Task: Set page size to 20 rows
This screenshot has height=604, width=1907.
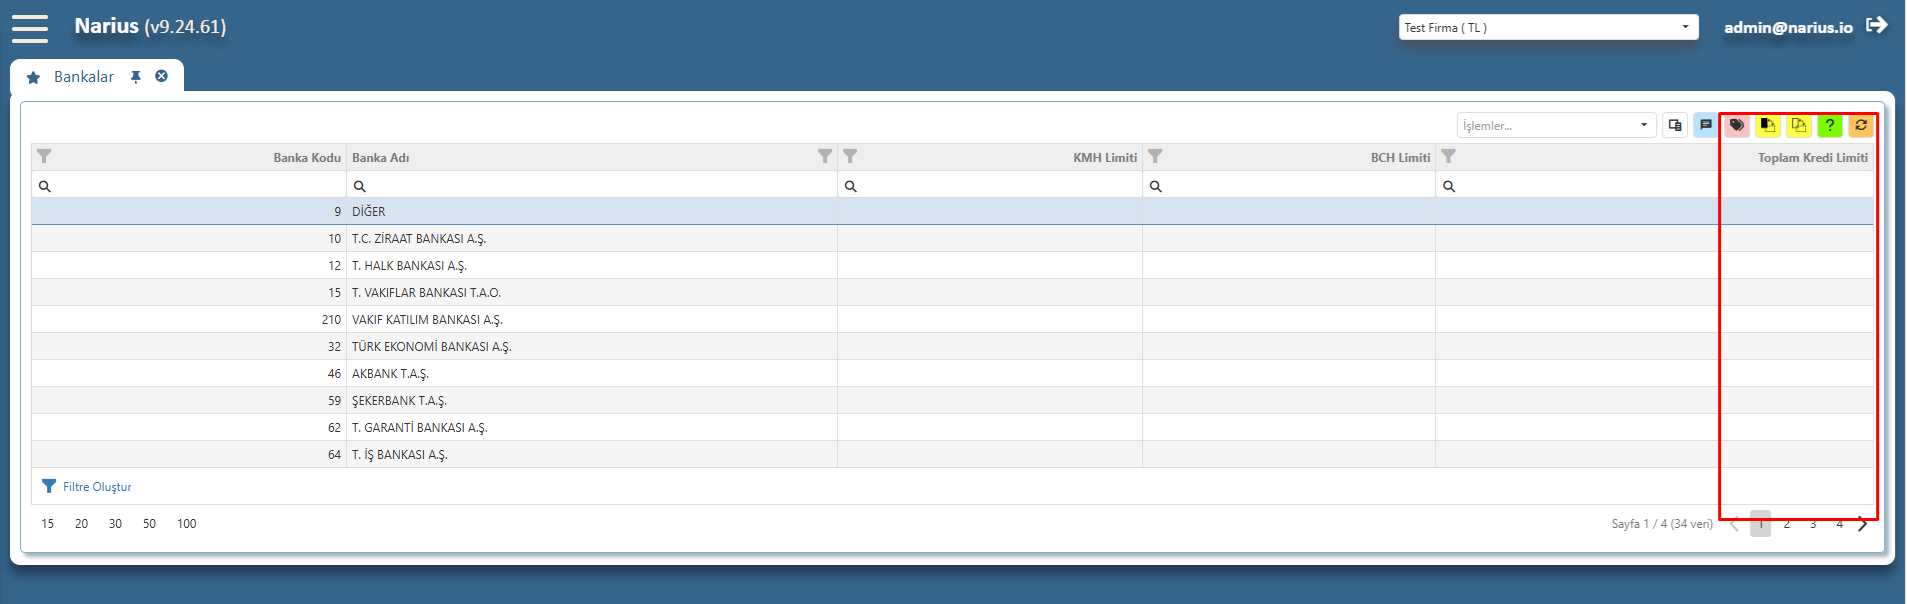Action: coord(82,524)
